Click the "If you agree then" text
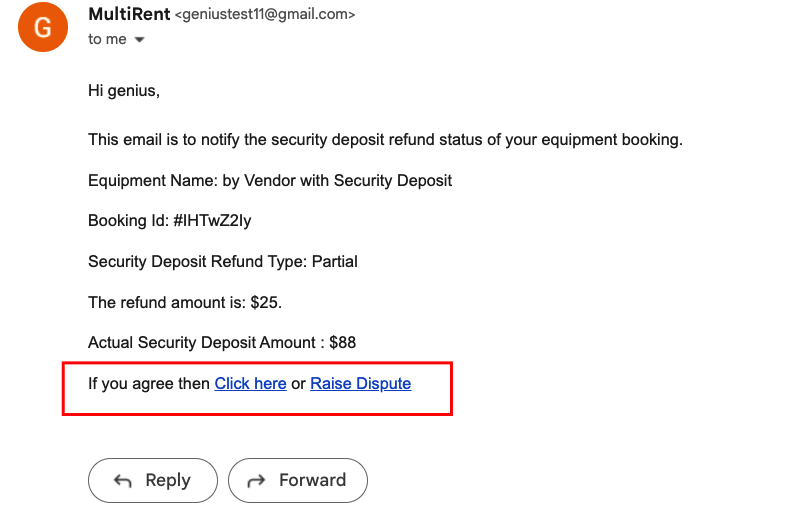Viewport: 797px width, 508px height. [x=149, y=383]
